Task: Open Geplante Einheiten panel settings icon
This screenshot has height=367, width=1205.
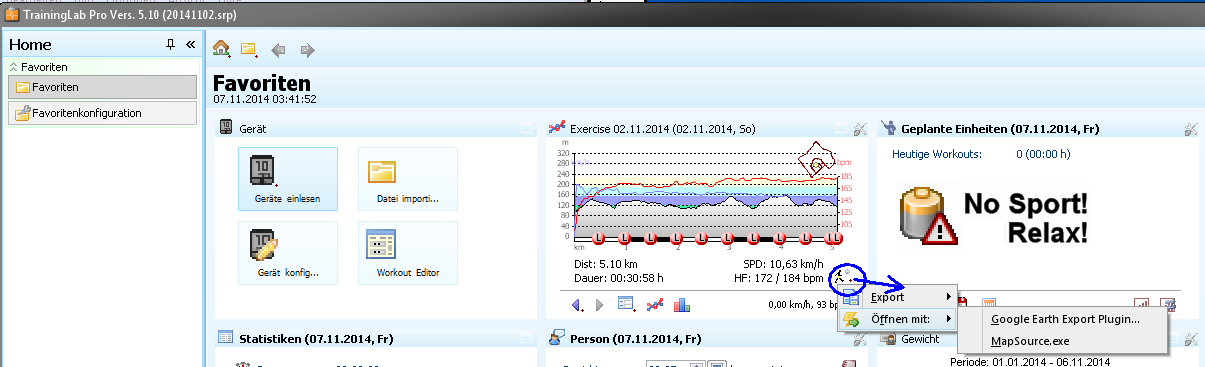Action: point(1190,128)
